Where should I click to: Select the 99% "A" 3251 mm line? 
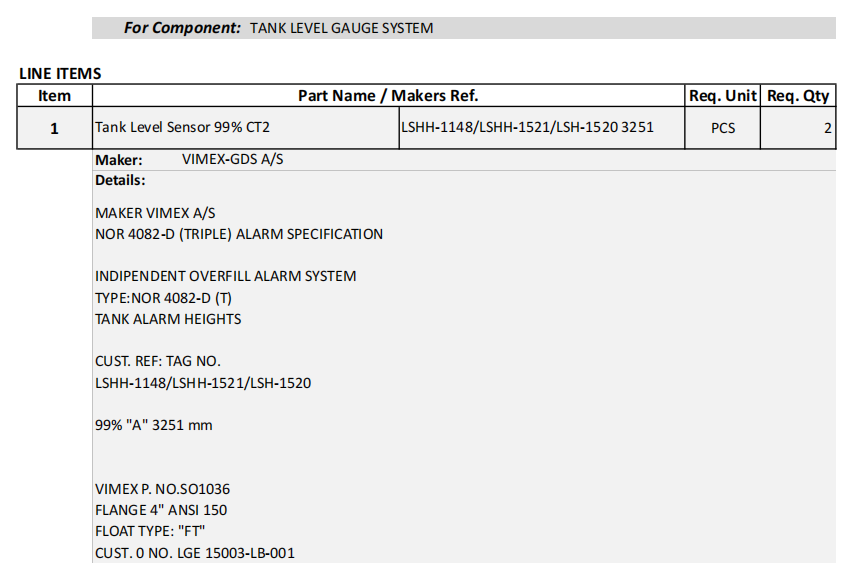154,425
